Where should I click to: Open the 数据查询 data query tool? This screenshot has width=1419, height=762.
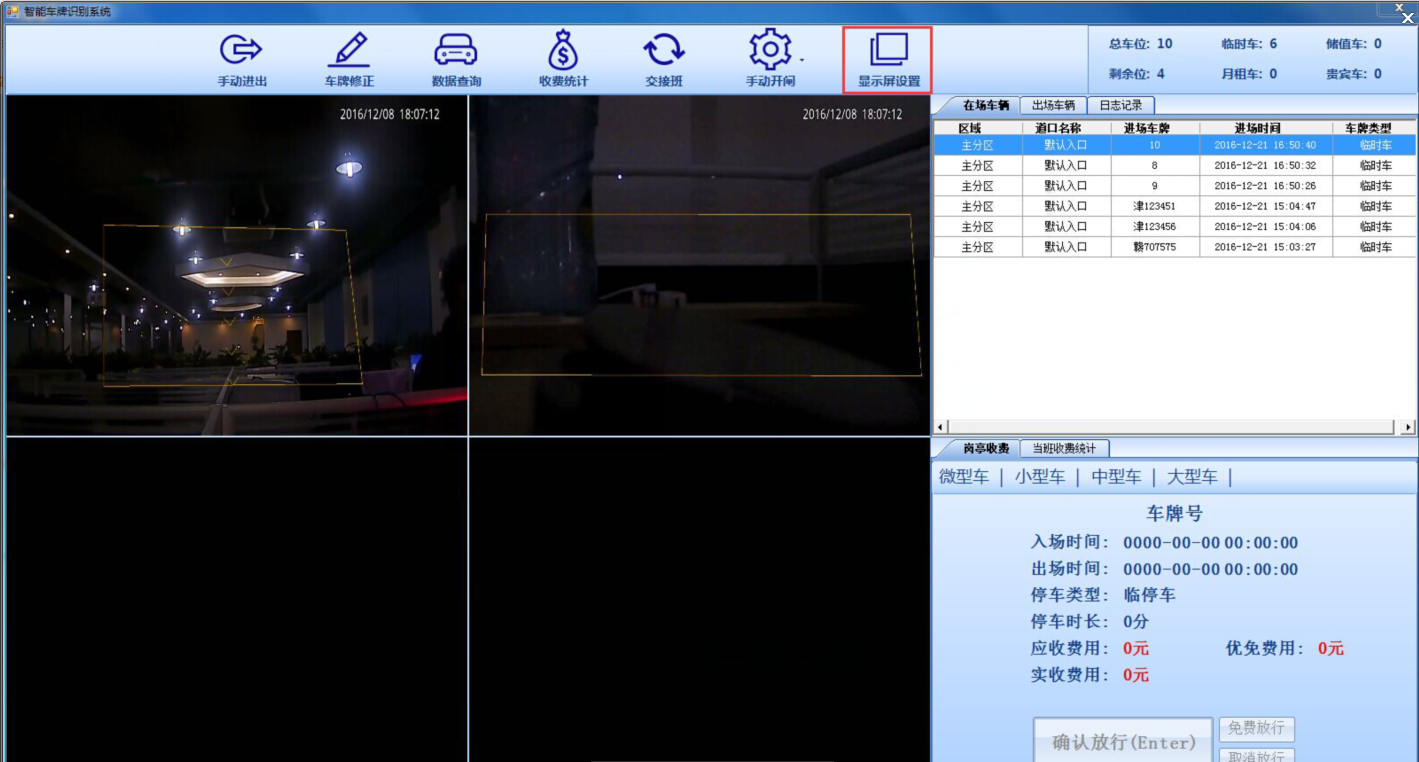point(457,58)
